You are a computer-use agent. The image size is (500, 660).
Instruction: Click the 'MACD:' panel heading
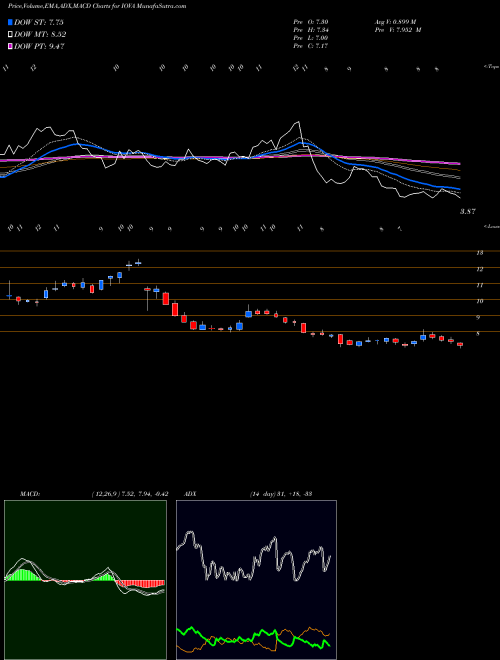point(29,494)
